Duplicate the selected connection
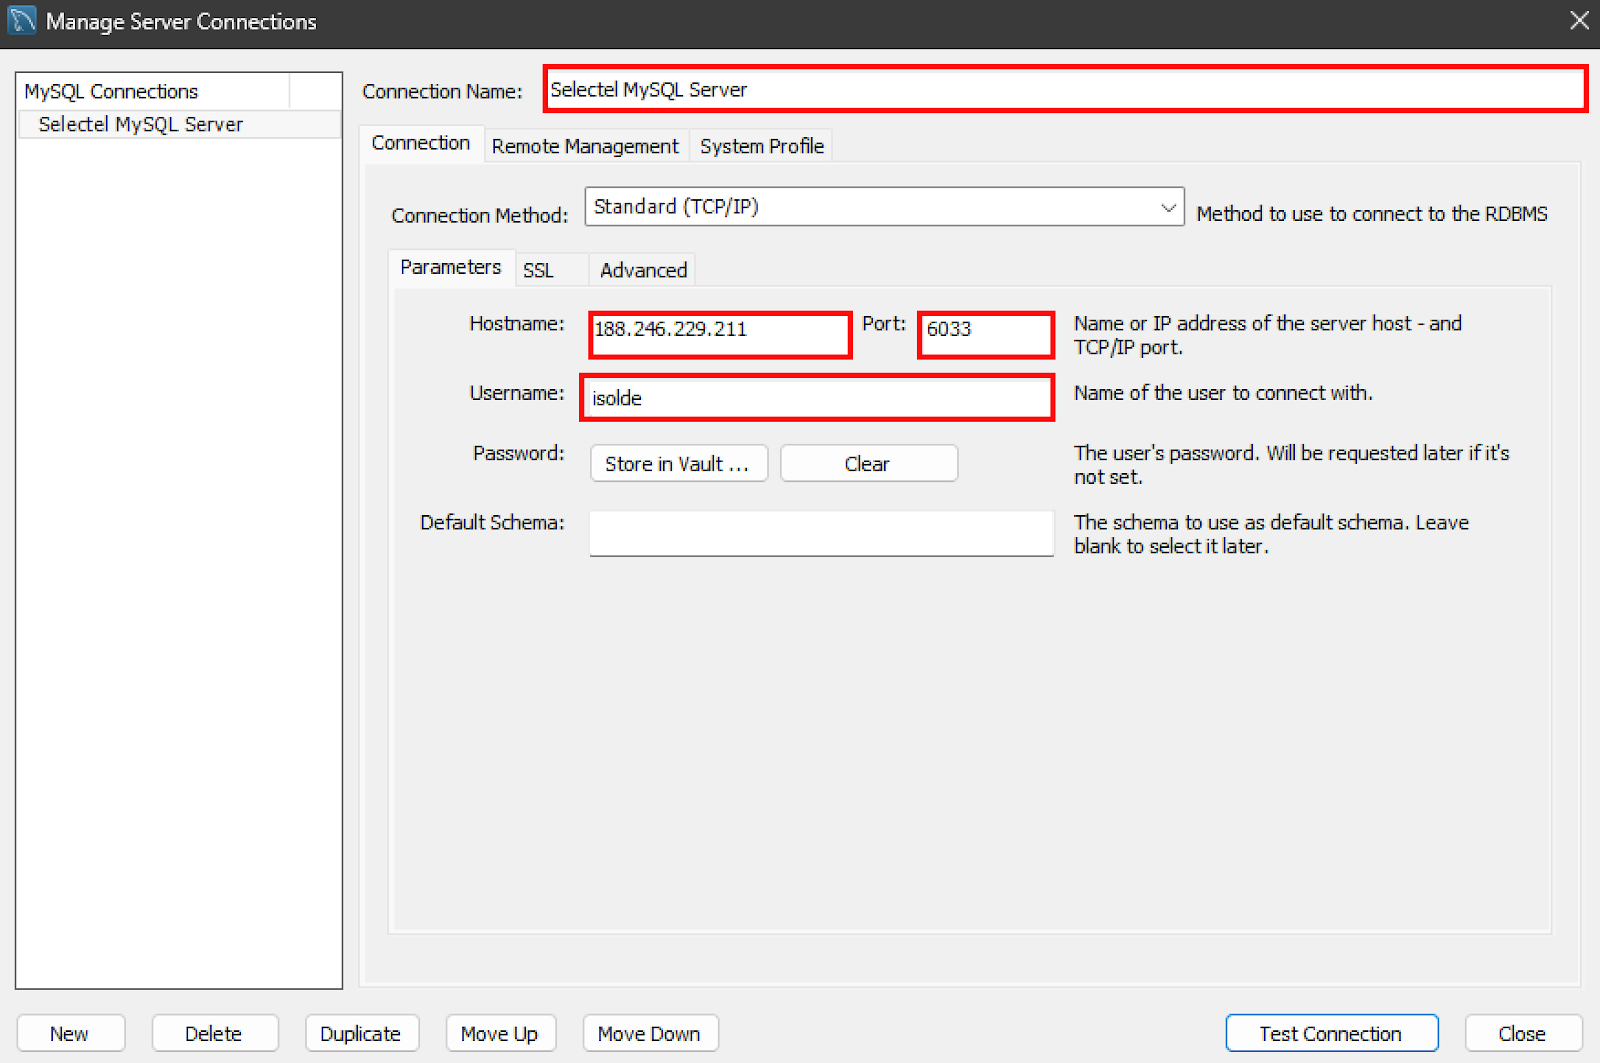The width and height of the screenshot is (1600, 1063). pos(361,1033)
